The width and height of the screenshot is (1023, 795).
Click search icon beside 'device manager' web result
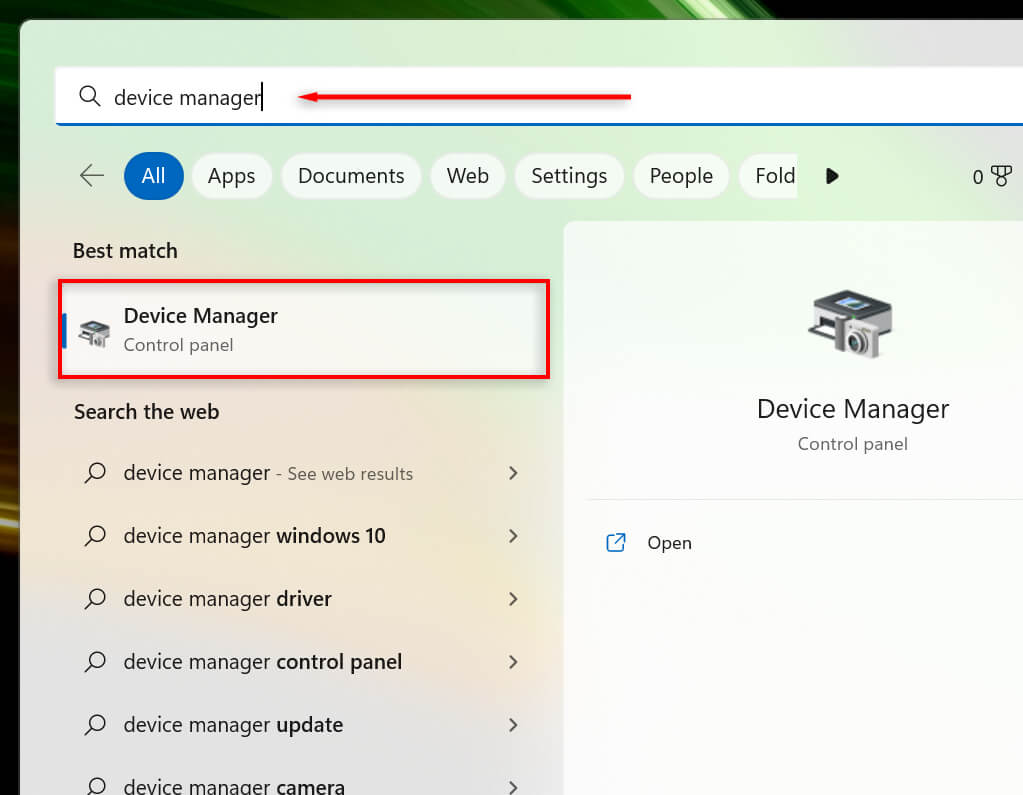[x=95, y=473]
